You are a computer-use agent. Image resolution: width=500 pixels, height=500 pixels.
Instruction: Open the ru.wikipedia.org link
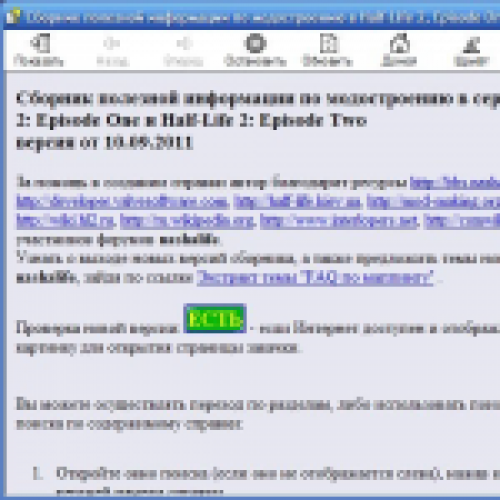(x=188, y=221)
